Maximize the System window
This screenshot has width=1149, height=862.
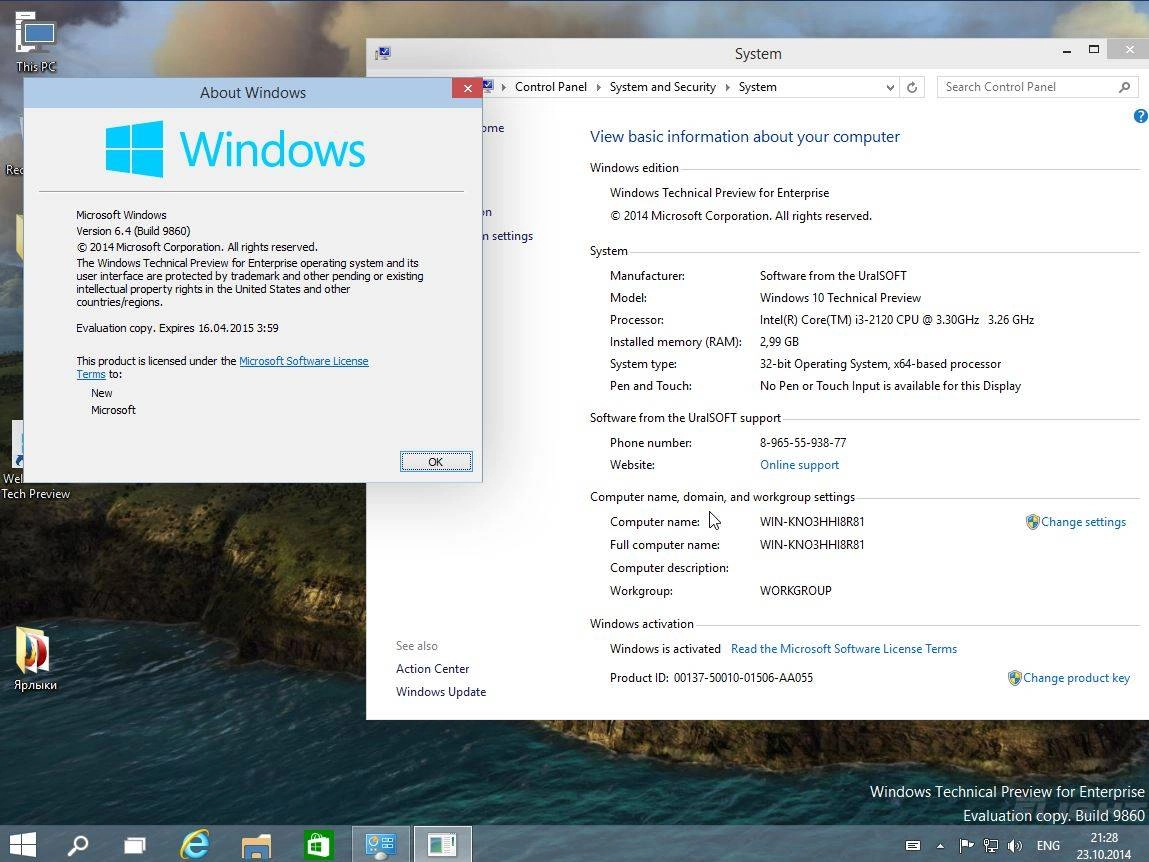(x=1093, y=50)
